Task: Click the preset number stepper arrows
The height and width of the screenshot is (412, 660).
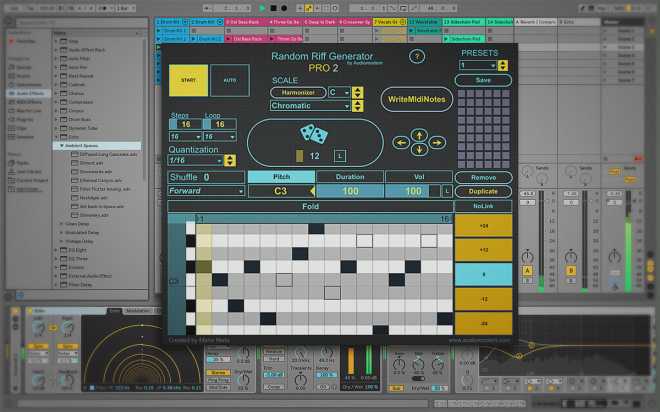Action: [503, 65]
